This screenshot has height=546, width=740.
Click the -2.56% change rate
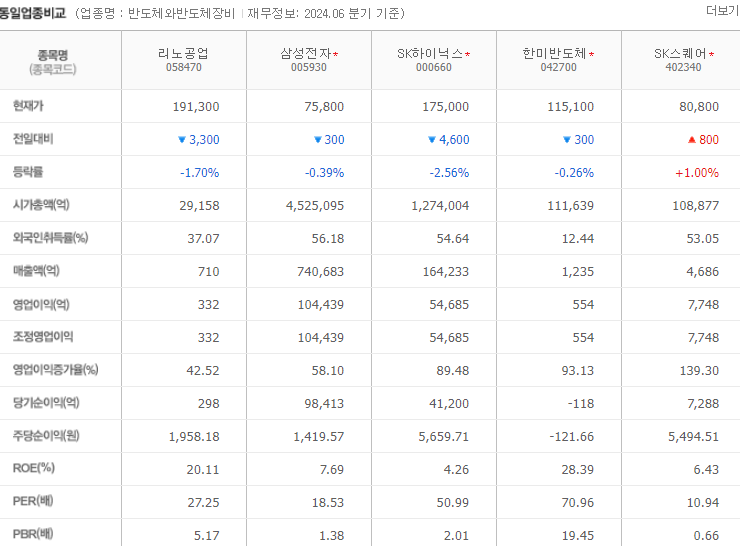click(x=449, y=173)
